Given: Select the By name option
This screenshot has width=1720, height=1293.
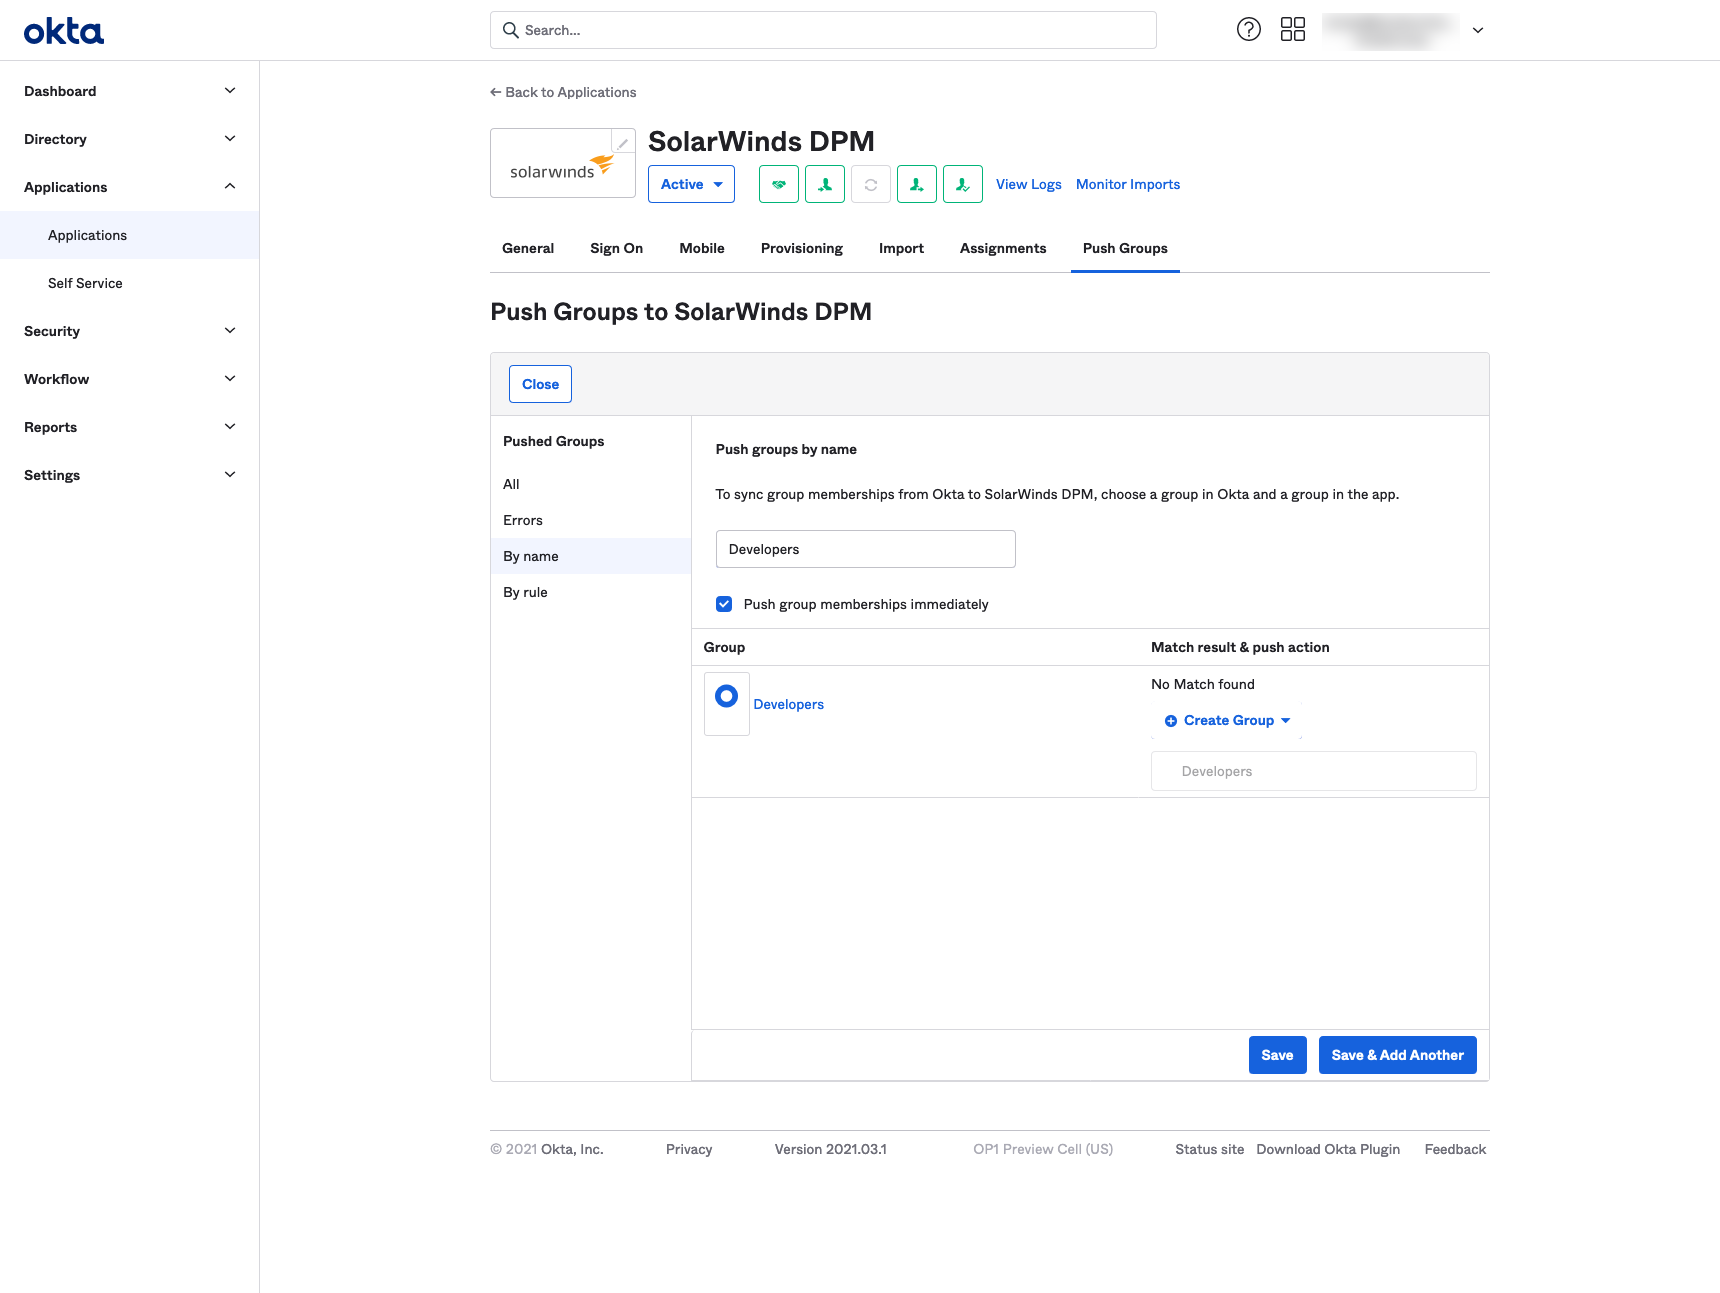Looking at the screenshot, I should point(591,556).
